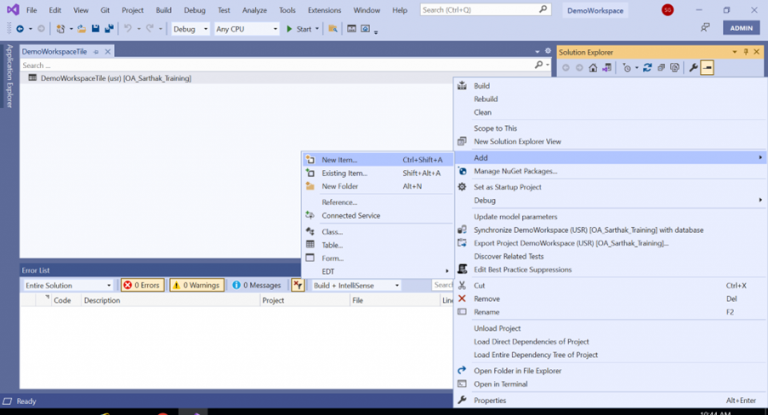
Task: Click Switch Views icon in Solution Explorer
Action: [606, 68]
